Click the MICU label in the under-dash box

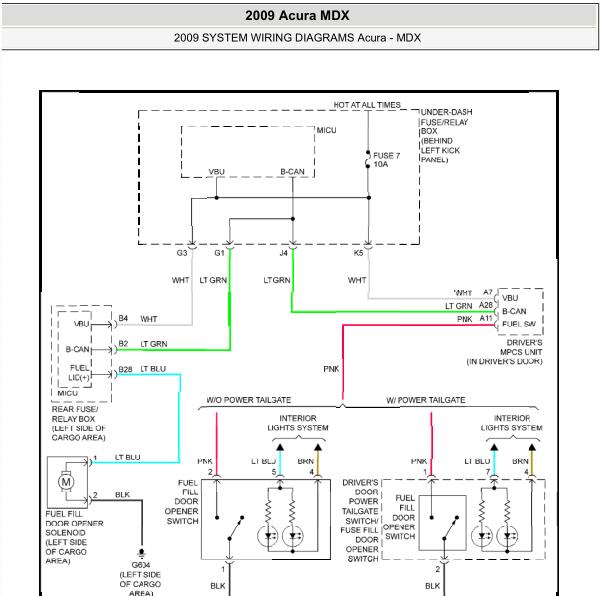327,130
